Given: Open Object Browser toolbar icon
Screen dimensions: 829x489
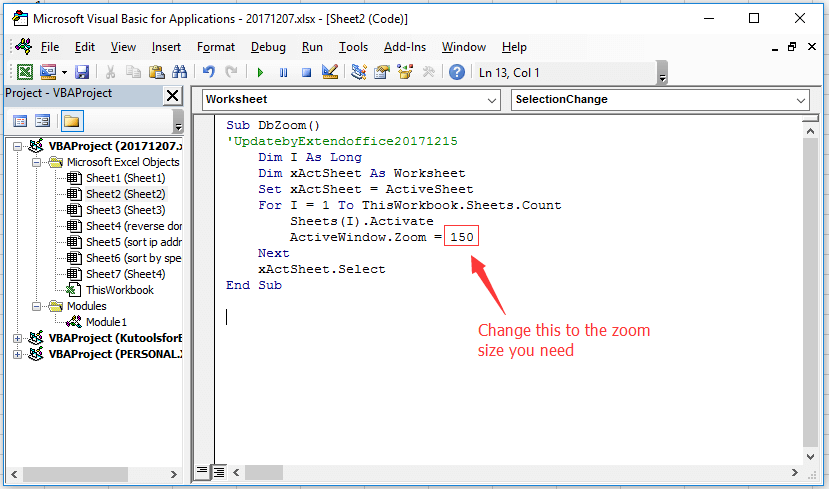Looking at the screenshot, I should point(405,72).
